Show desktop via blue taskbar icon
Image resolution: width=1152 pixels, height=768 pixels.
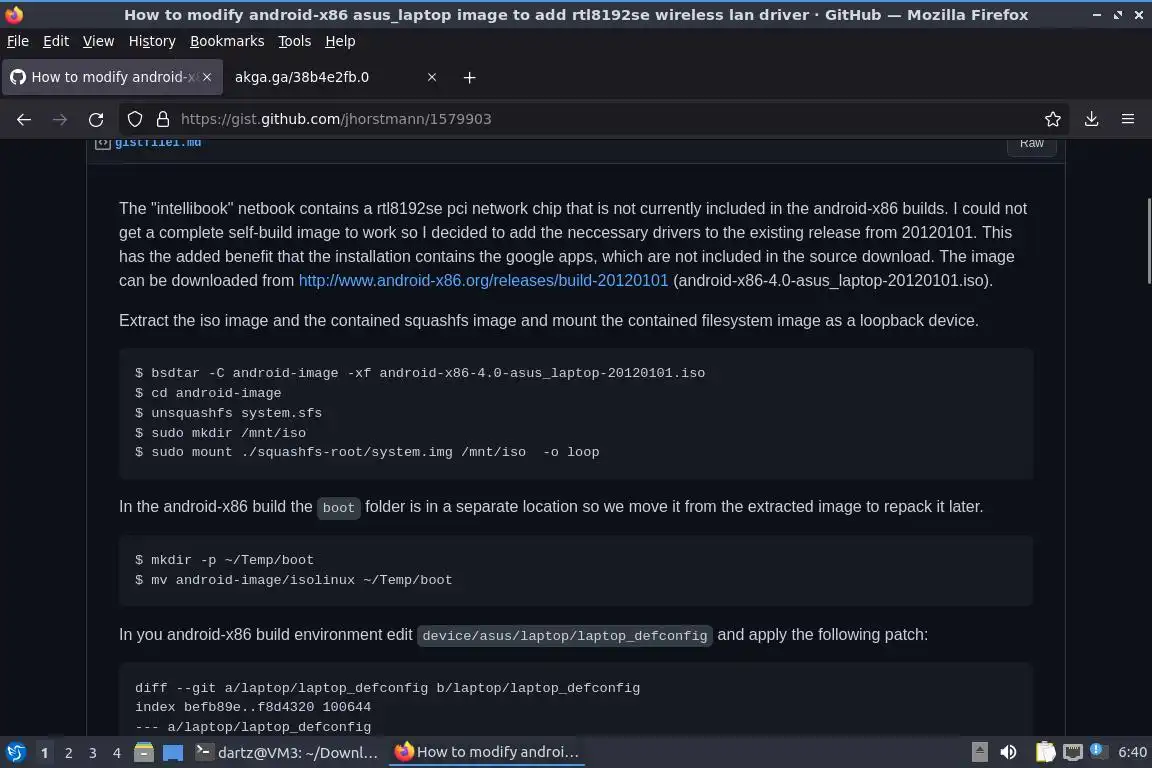click(x=173, y=752)
